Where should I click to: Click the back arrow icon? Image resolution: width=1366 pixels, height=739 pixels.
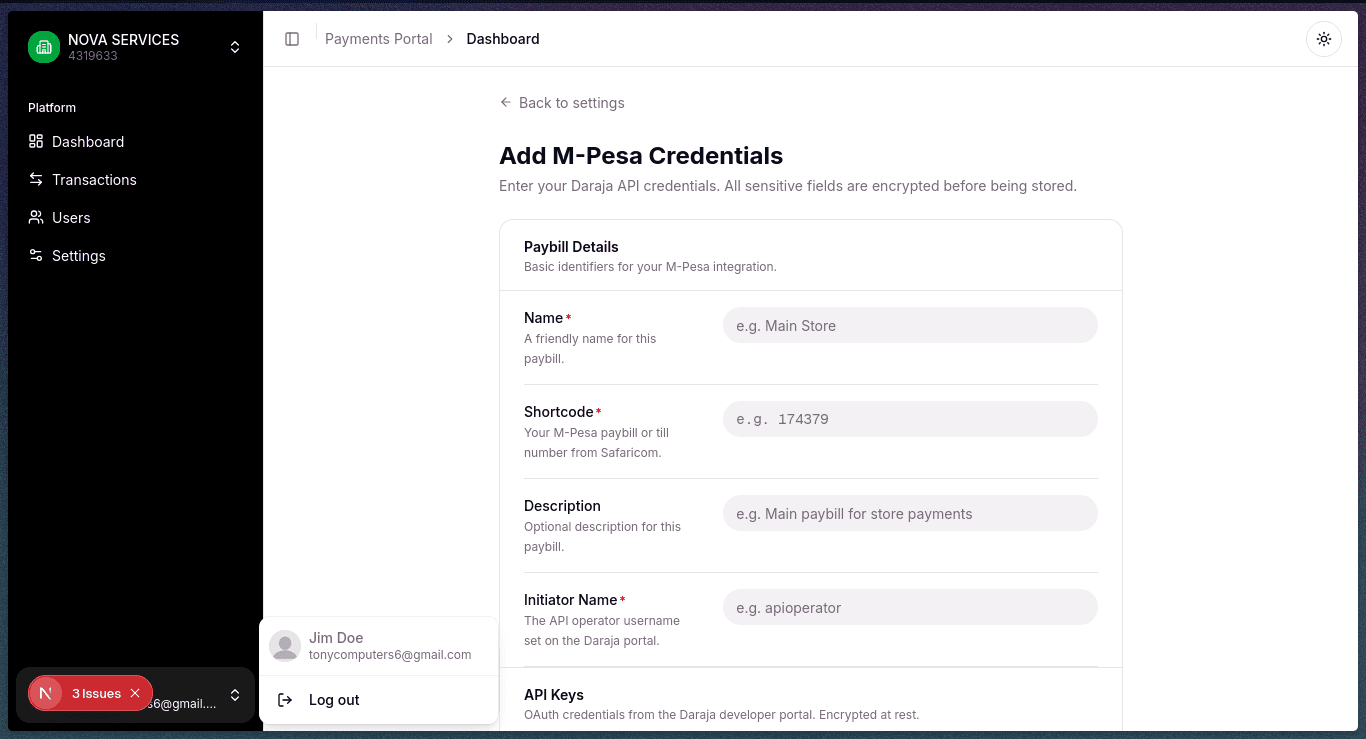506,102
